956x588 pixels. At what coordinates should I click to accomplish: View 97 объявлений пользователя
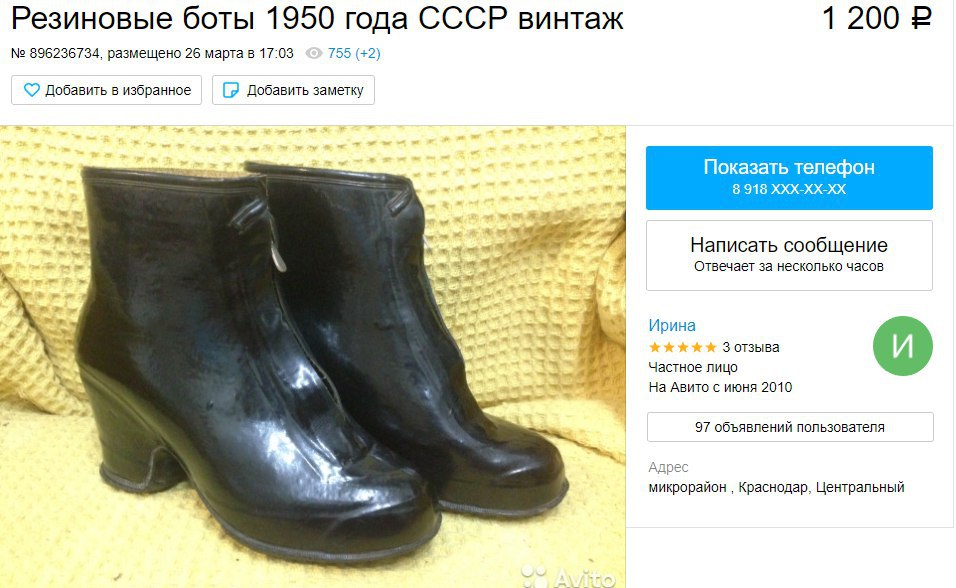790,427
